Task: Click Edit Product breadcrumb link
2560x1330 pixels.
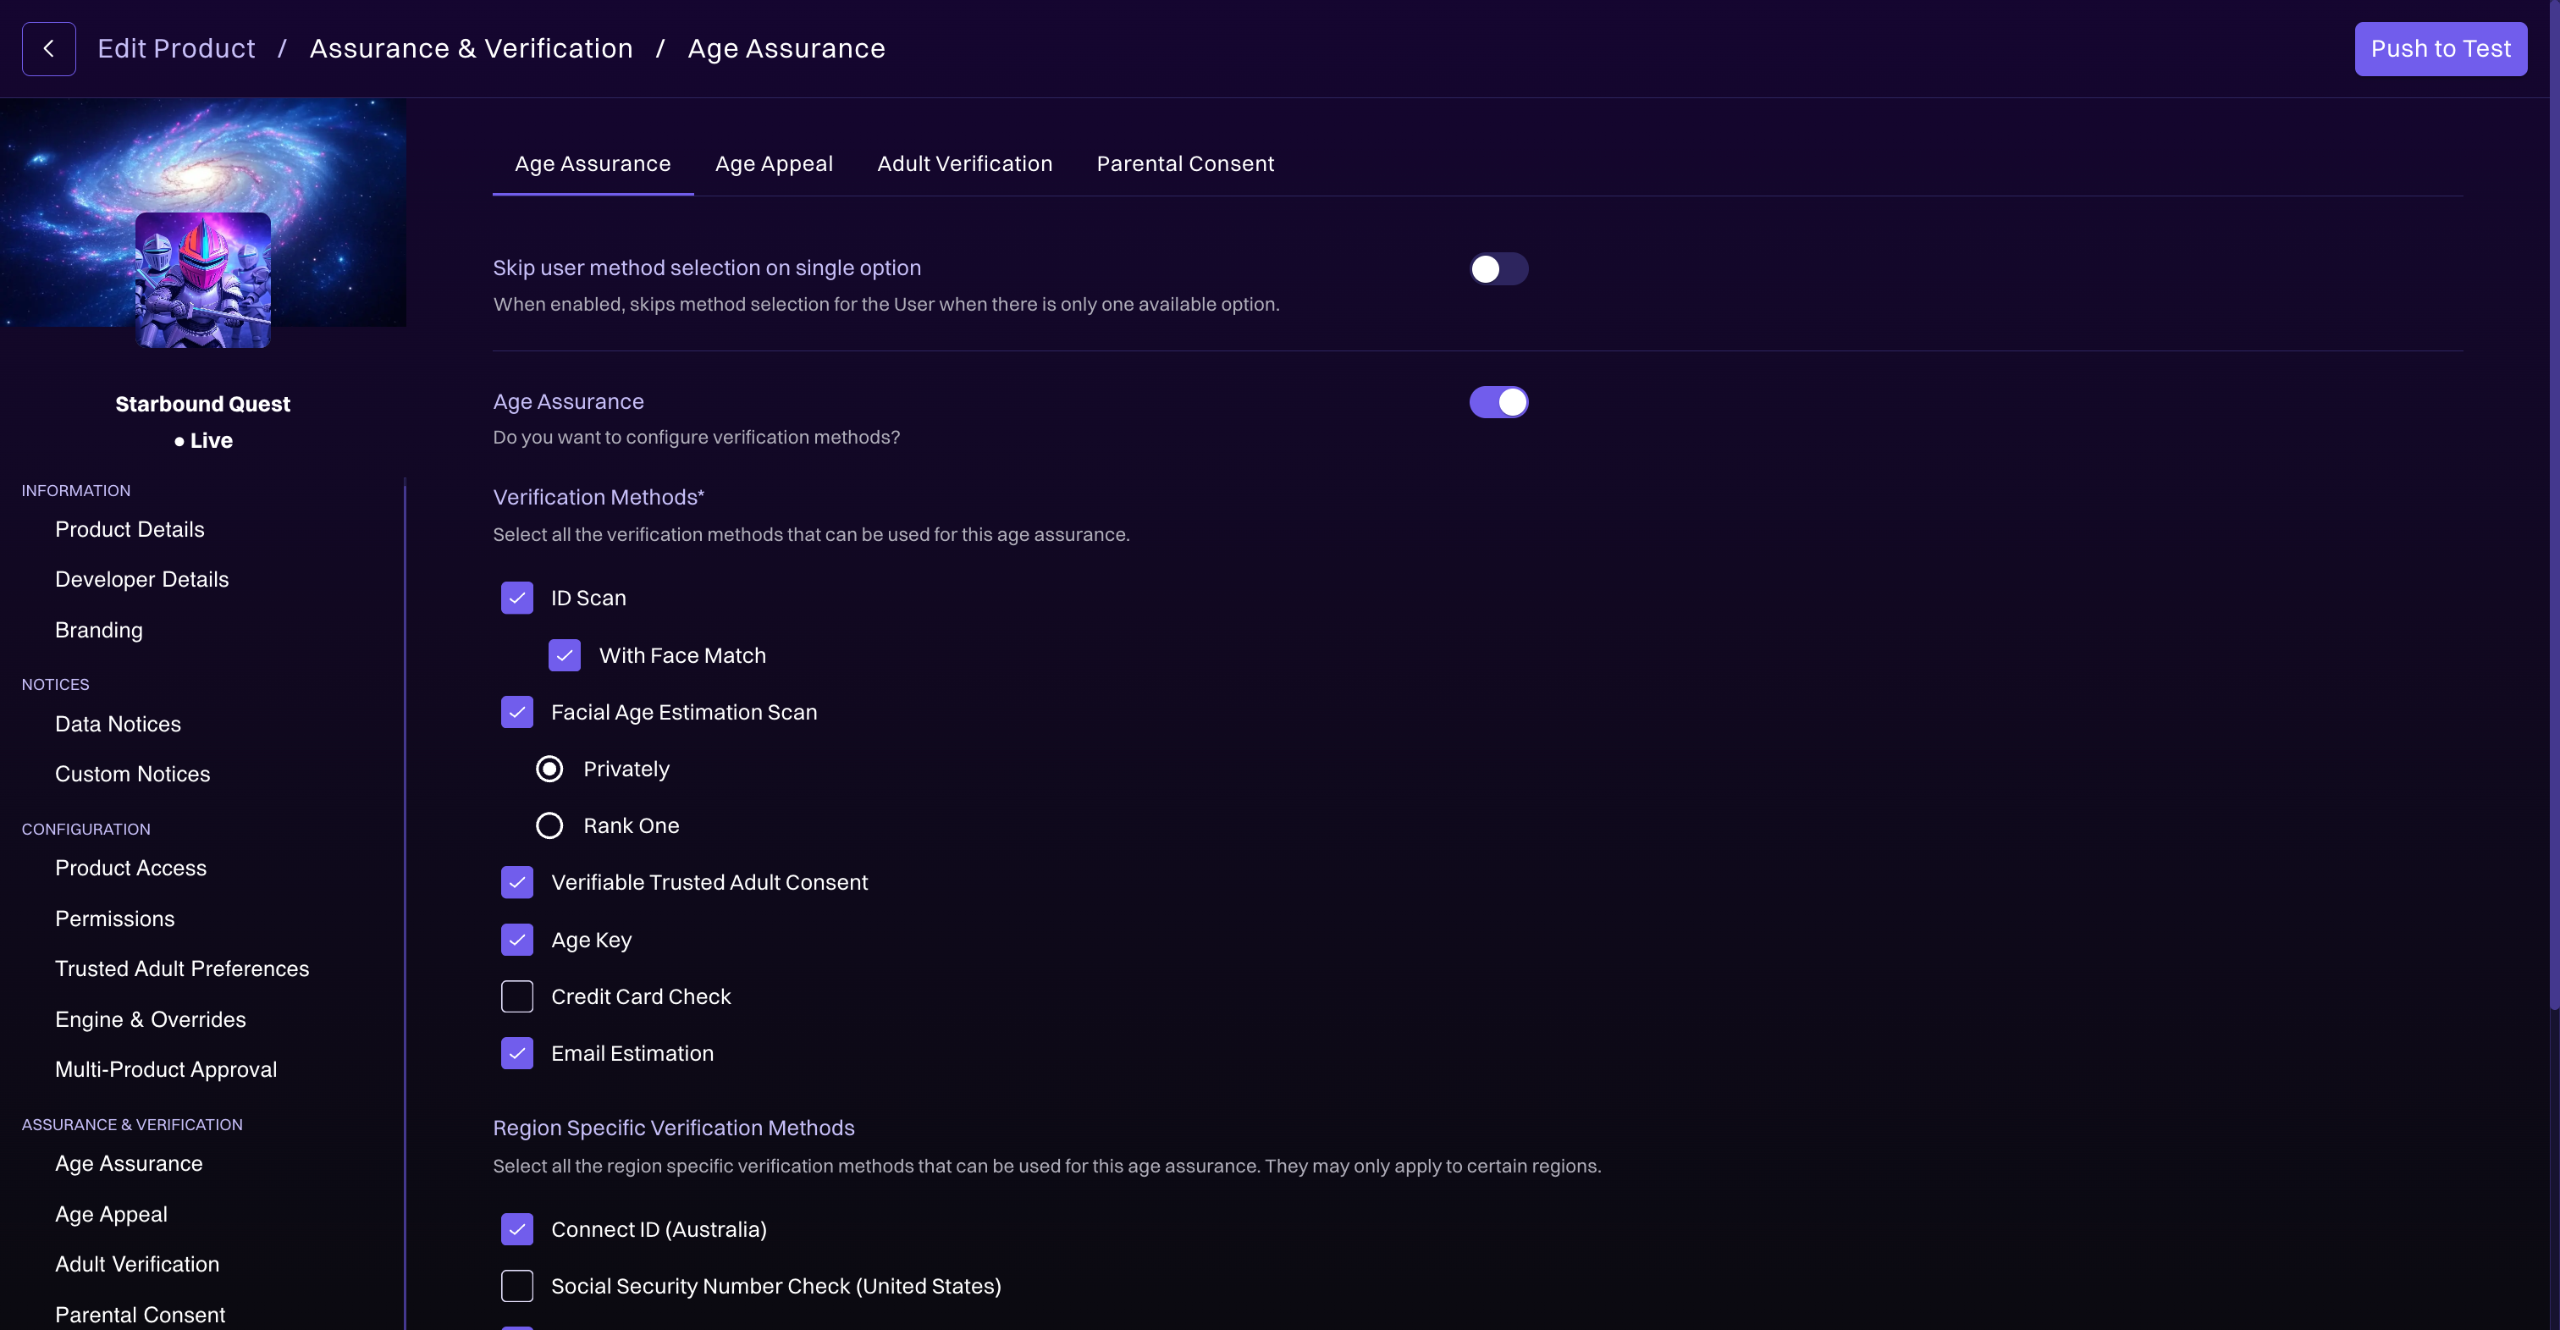Action: pyautogui.click(x=176, y=49)
